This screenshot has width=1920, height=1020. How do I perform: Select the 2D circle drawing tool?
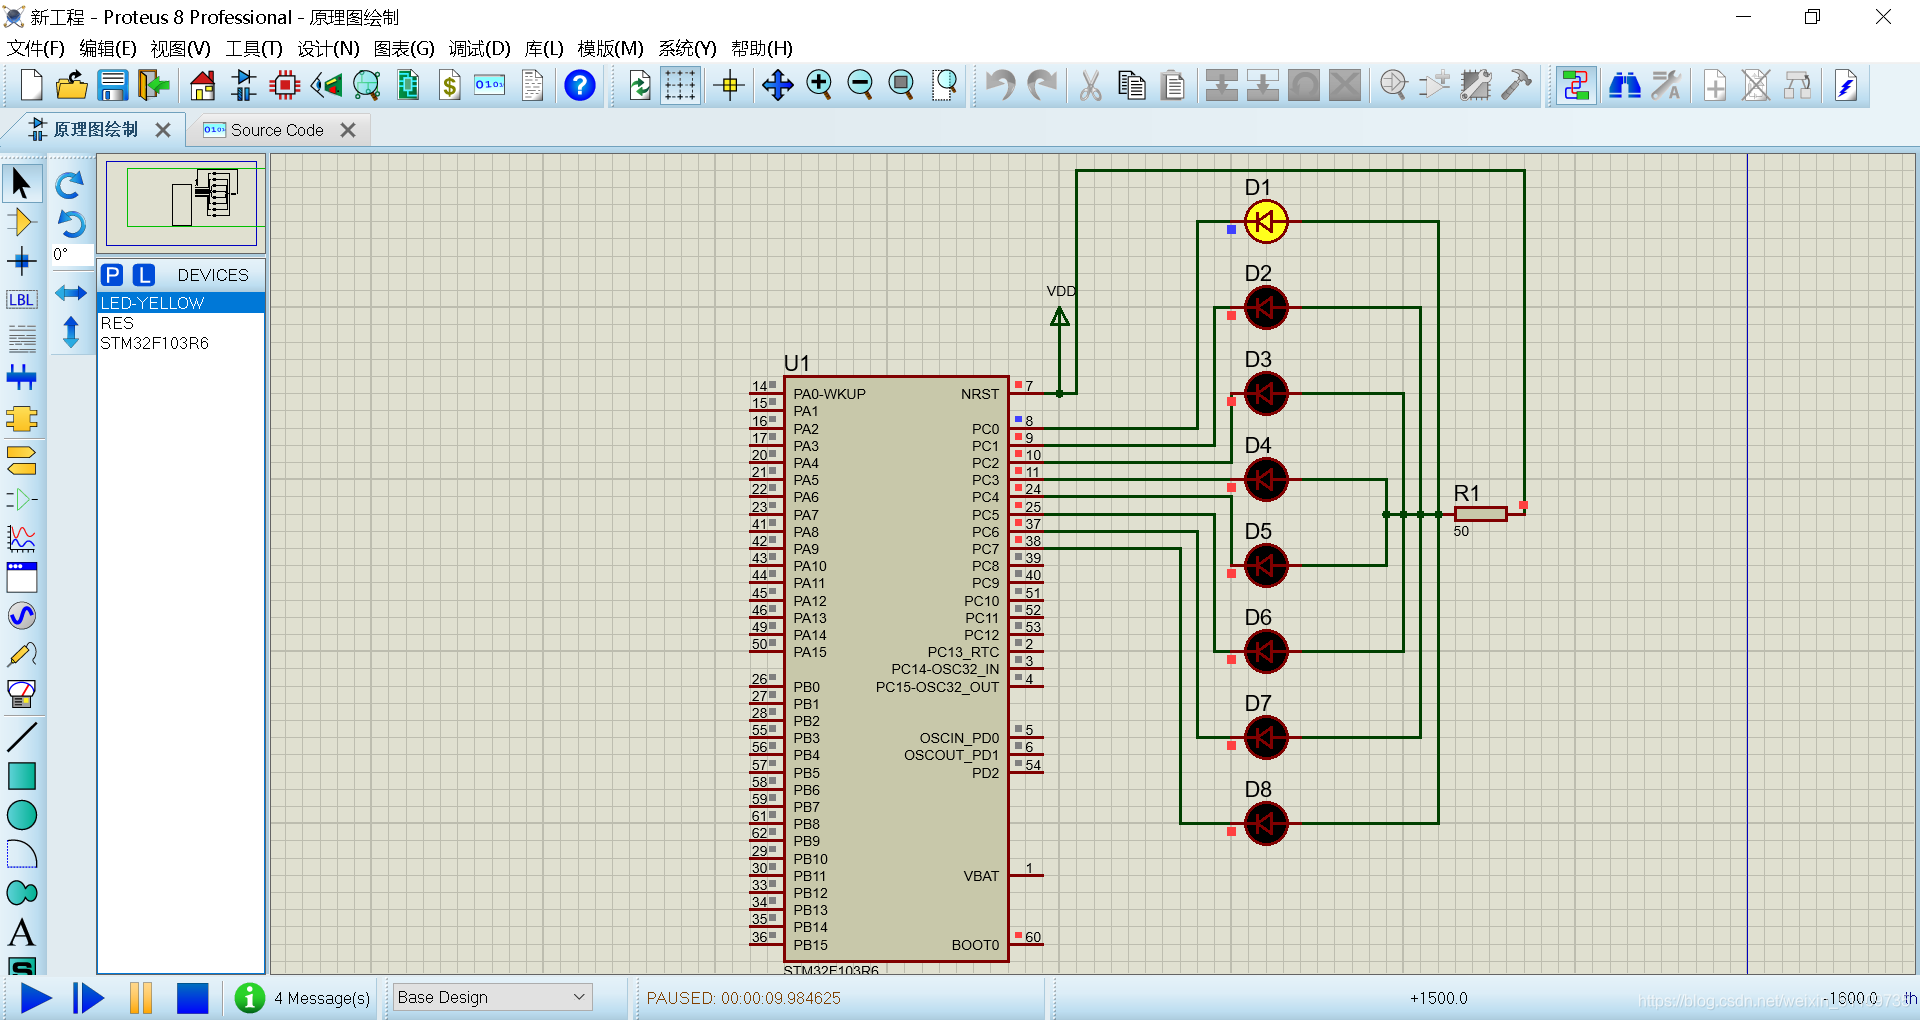click(x=22, y=816)
